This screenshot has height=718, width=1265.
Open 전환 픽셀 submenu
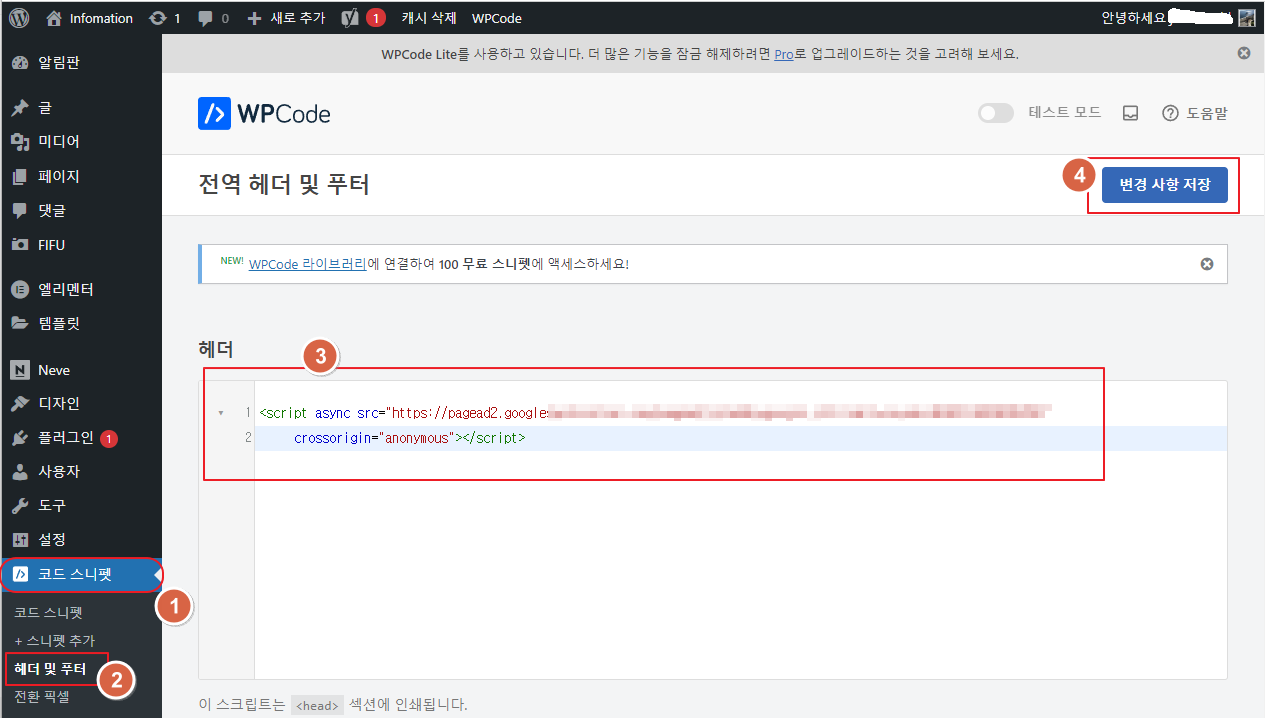tap(41, 696)
